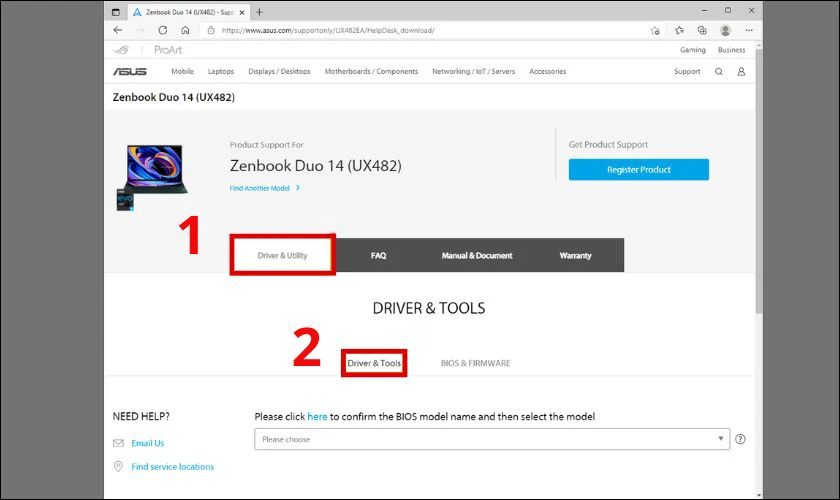
Task: Open the Collections icon in toolbar
Action: point(702,31)
